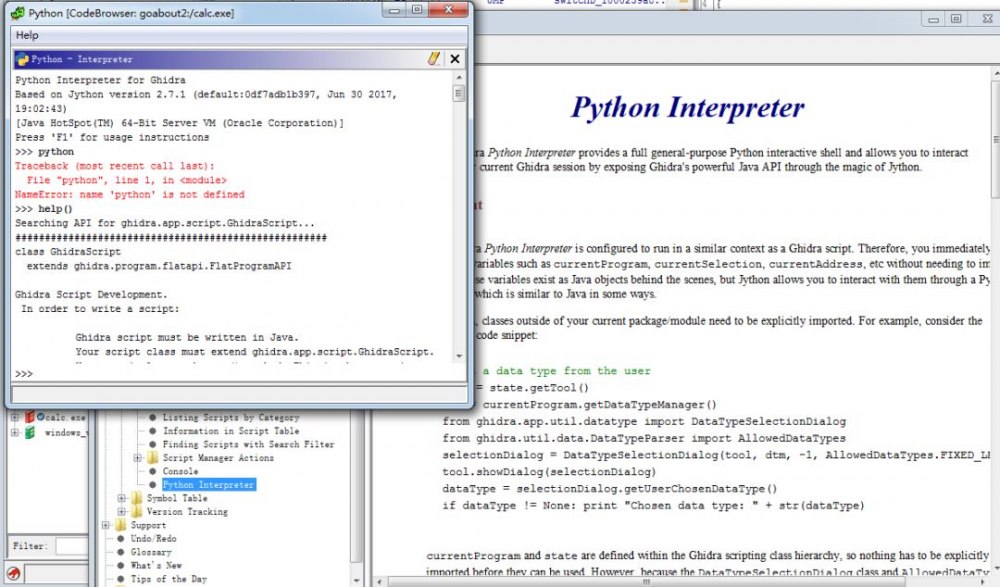Image resolution: width=1000 pixels, height=587 pixels.
Task: Open the Help menu
Action: (27, 35)
